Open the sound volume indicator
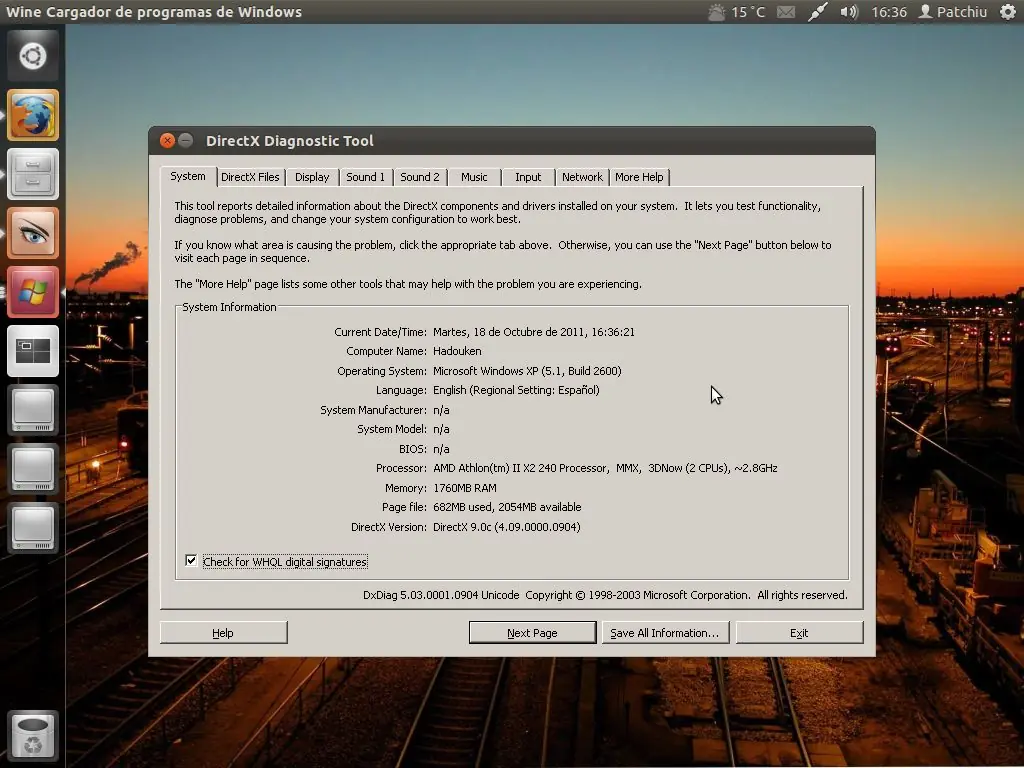Viewport: 1024px width, 768px height. point(849,12)
